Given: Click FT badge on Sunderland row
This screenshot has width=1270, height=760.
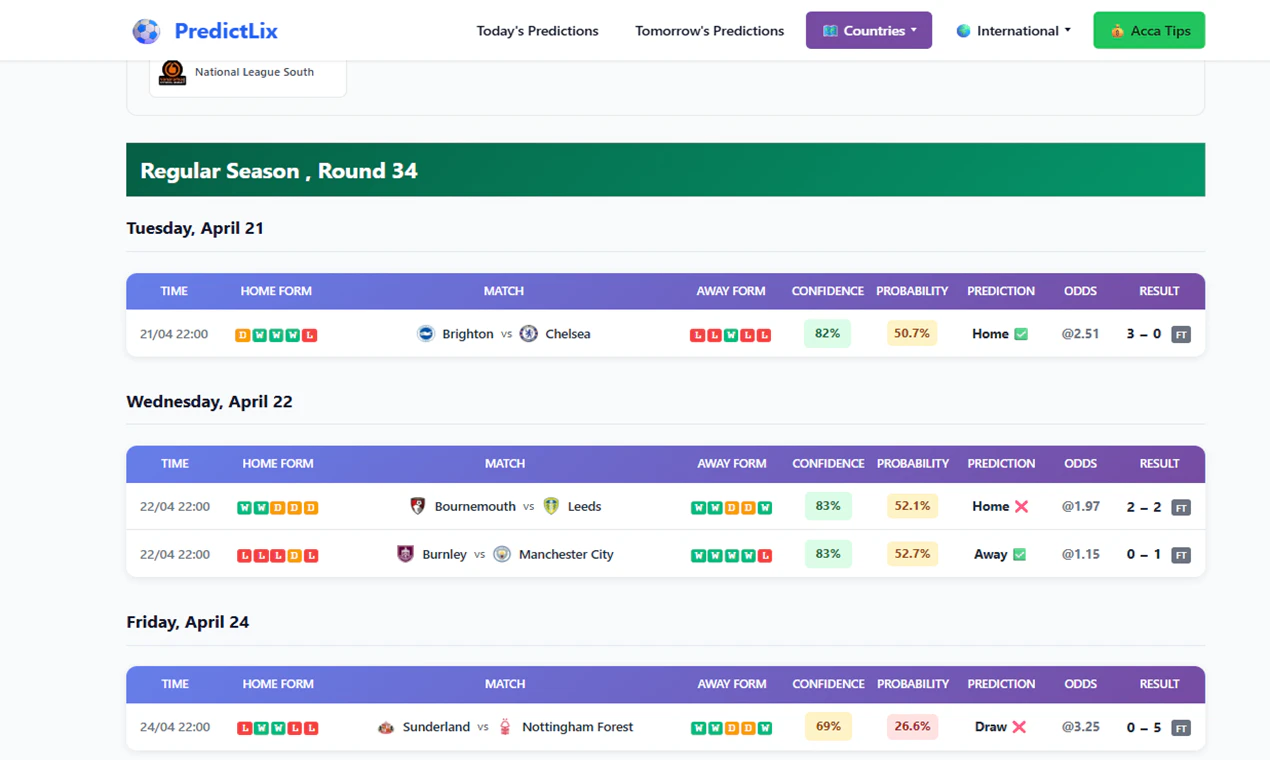Looking at the screenshot, I should coord(1181,728).
